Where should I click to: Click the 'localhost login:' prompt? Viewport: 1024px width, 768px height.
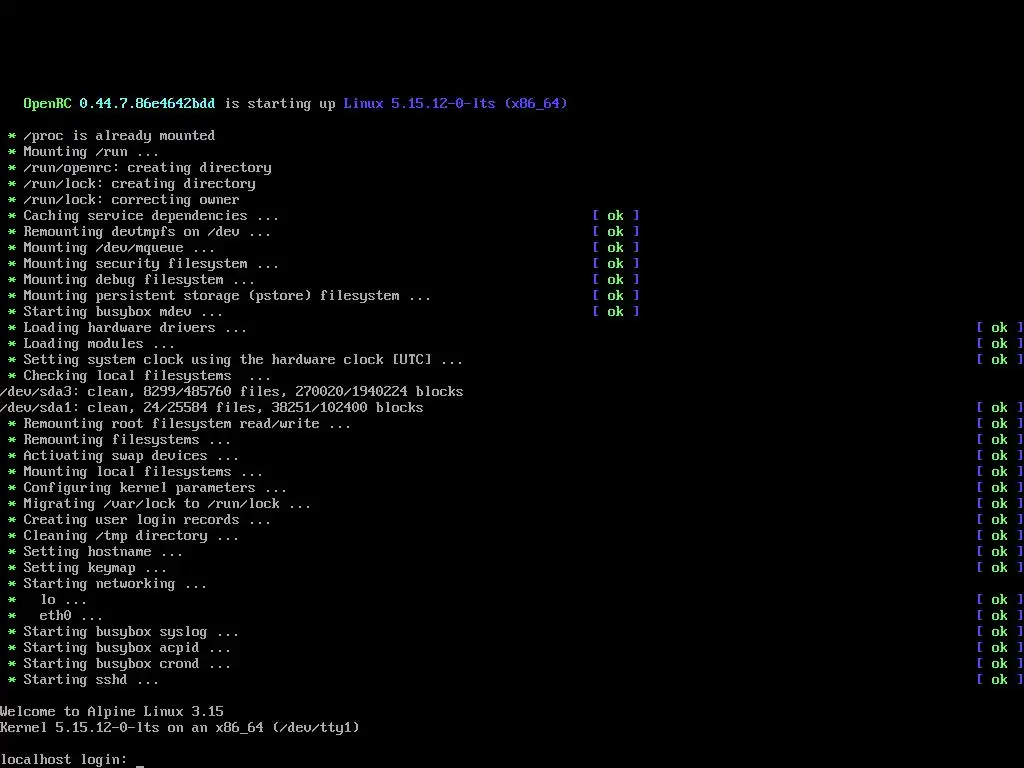64,760
